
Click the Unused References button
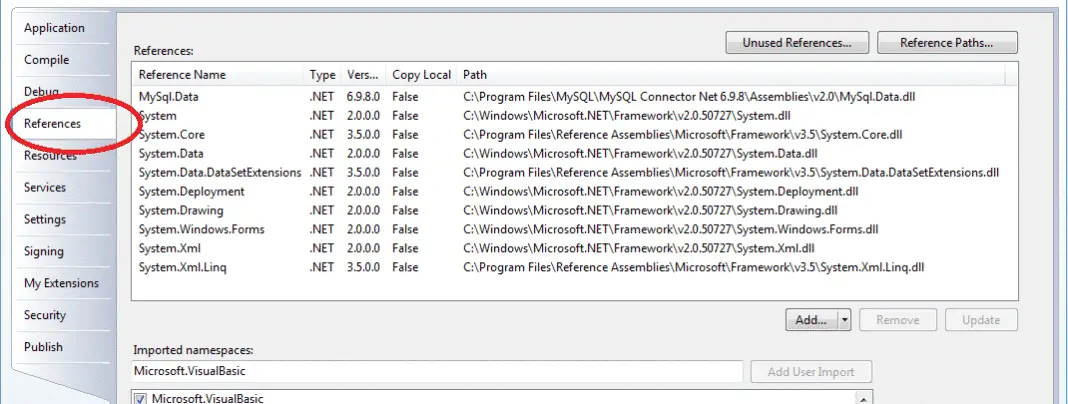pos(796,43)
